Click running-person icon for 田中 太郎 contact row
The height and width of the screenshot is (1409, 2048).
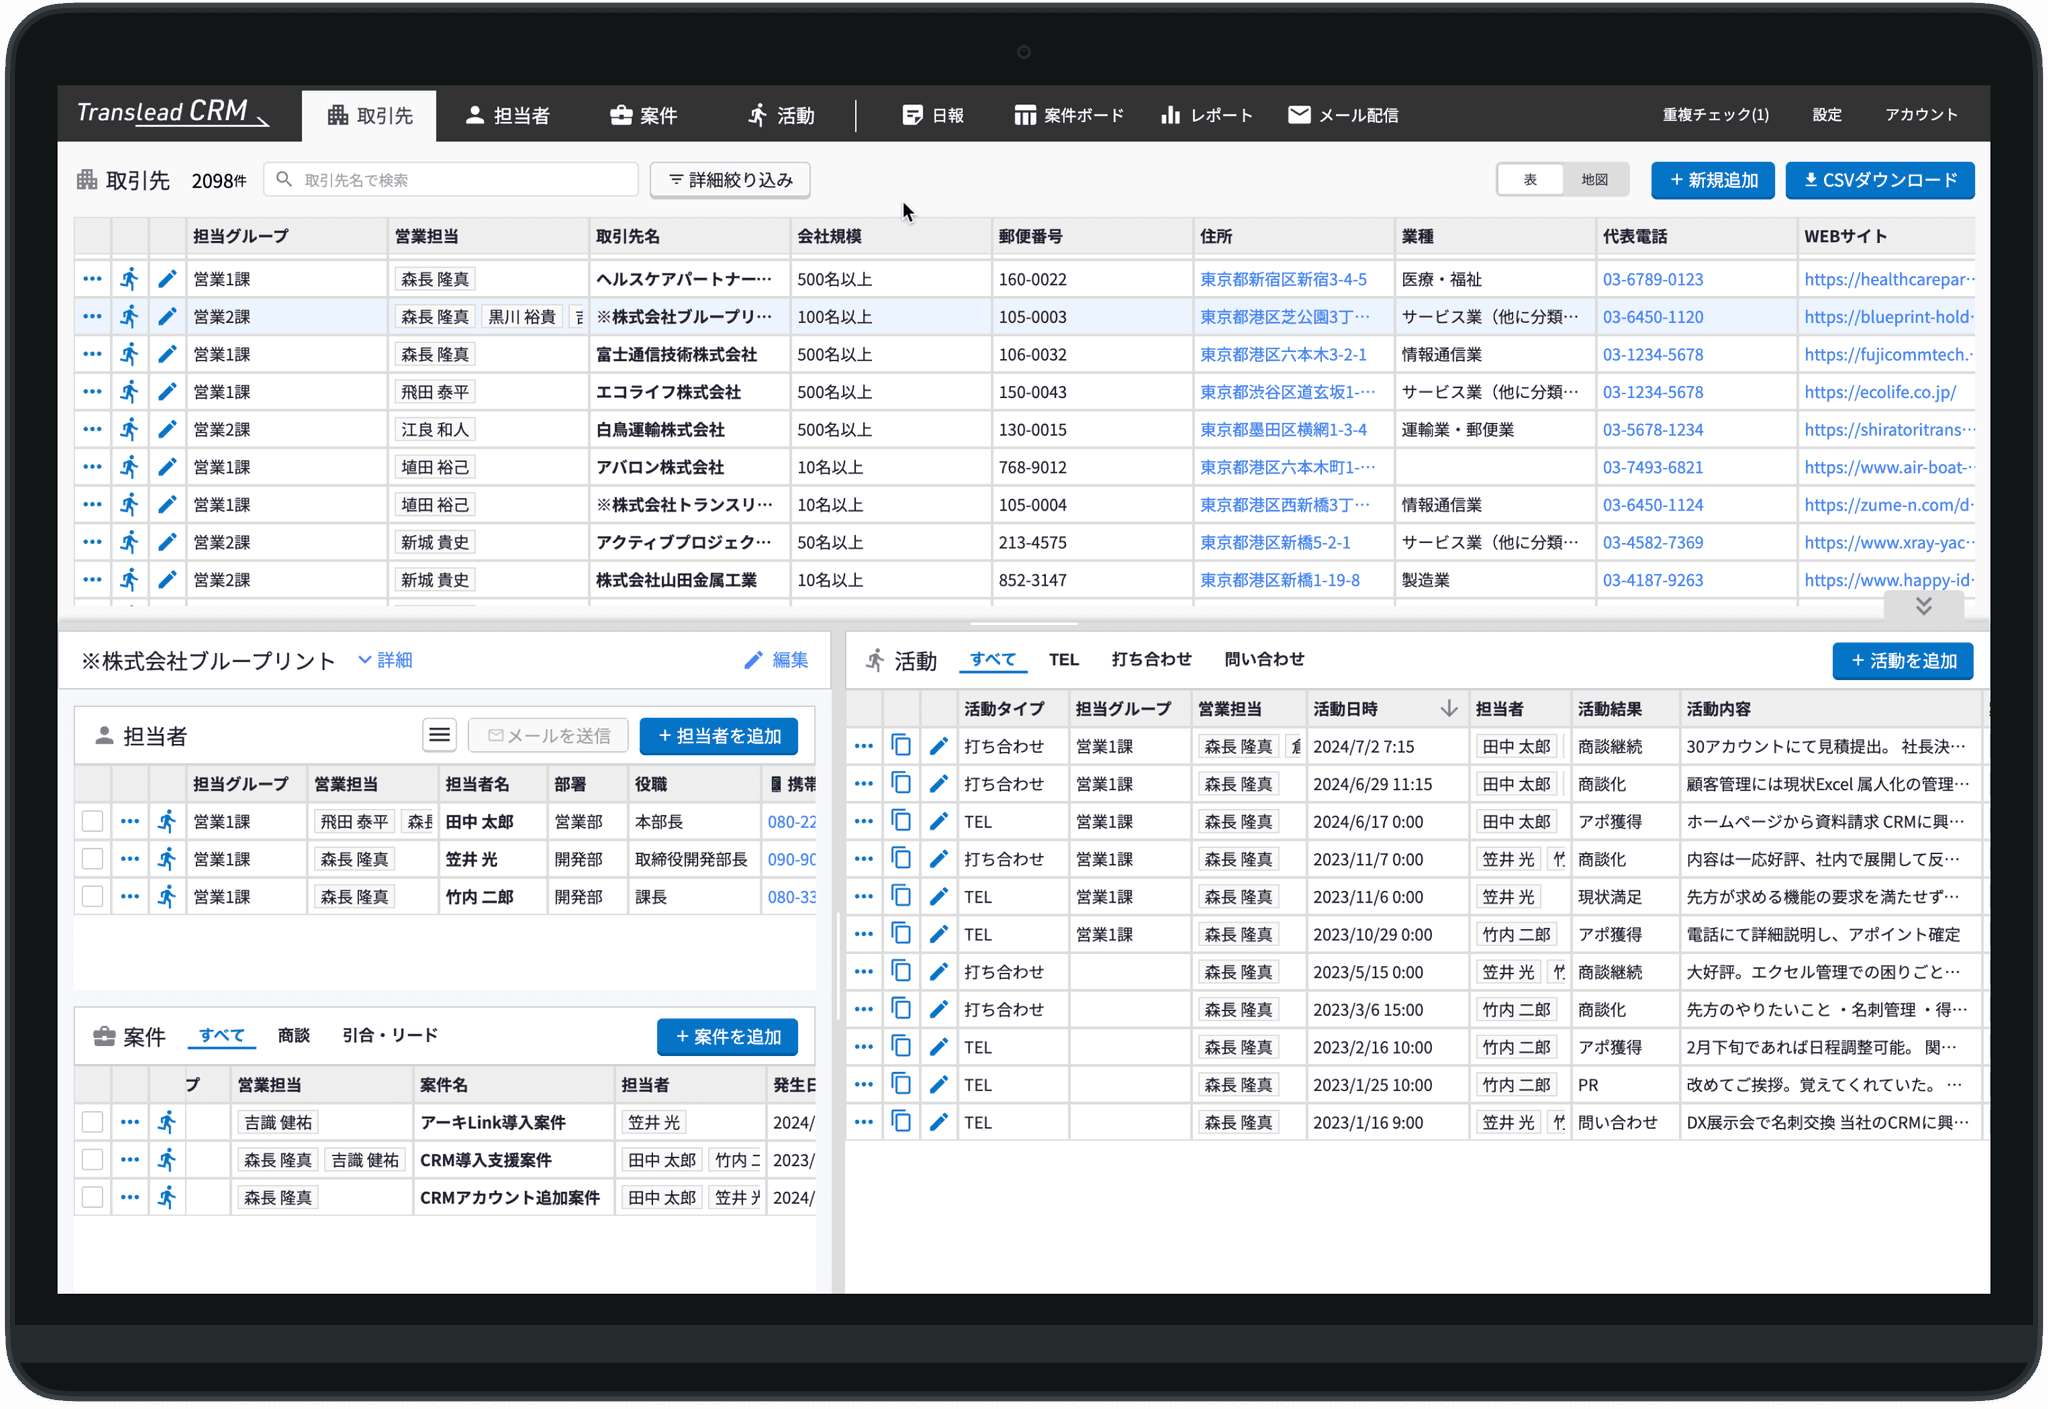(x=167, y=822)
